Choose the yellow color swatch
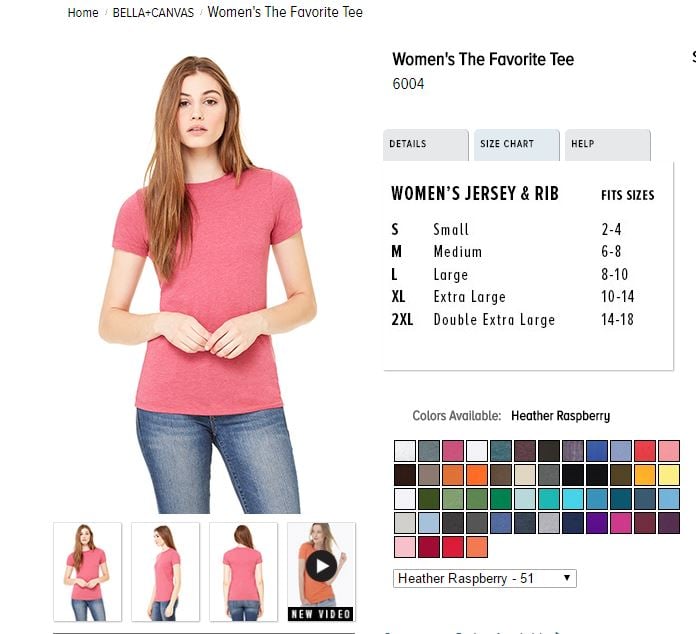The width and height of the screenshot is (696, 634). click(669, 475)
